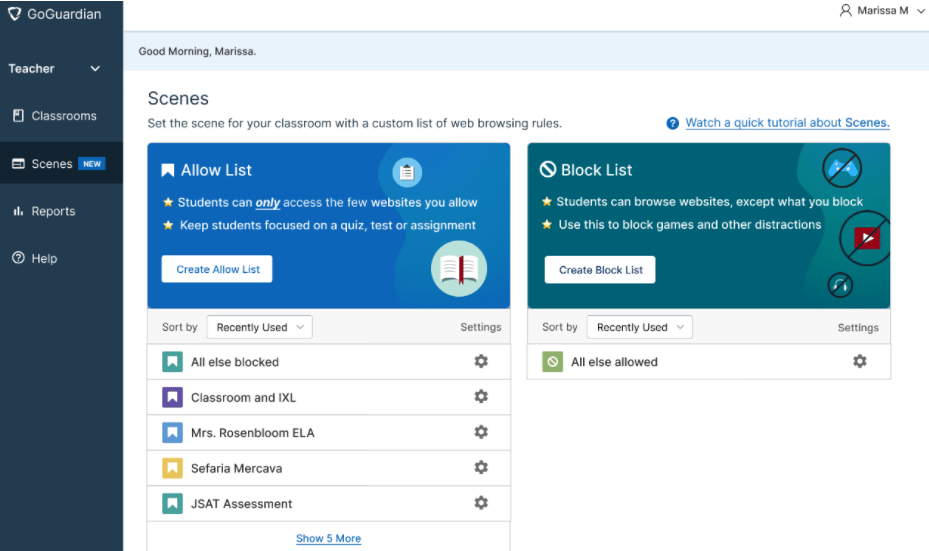Viewport: 929px width, 551px height.
Task: Click the Show 5 More link
Action: click(x=328, y=538)
